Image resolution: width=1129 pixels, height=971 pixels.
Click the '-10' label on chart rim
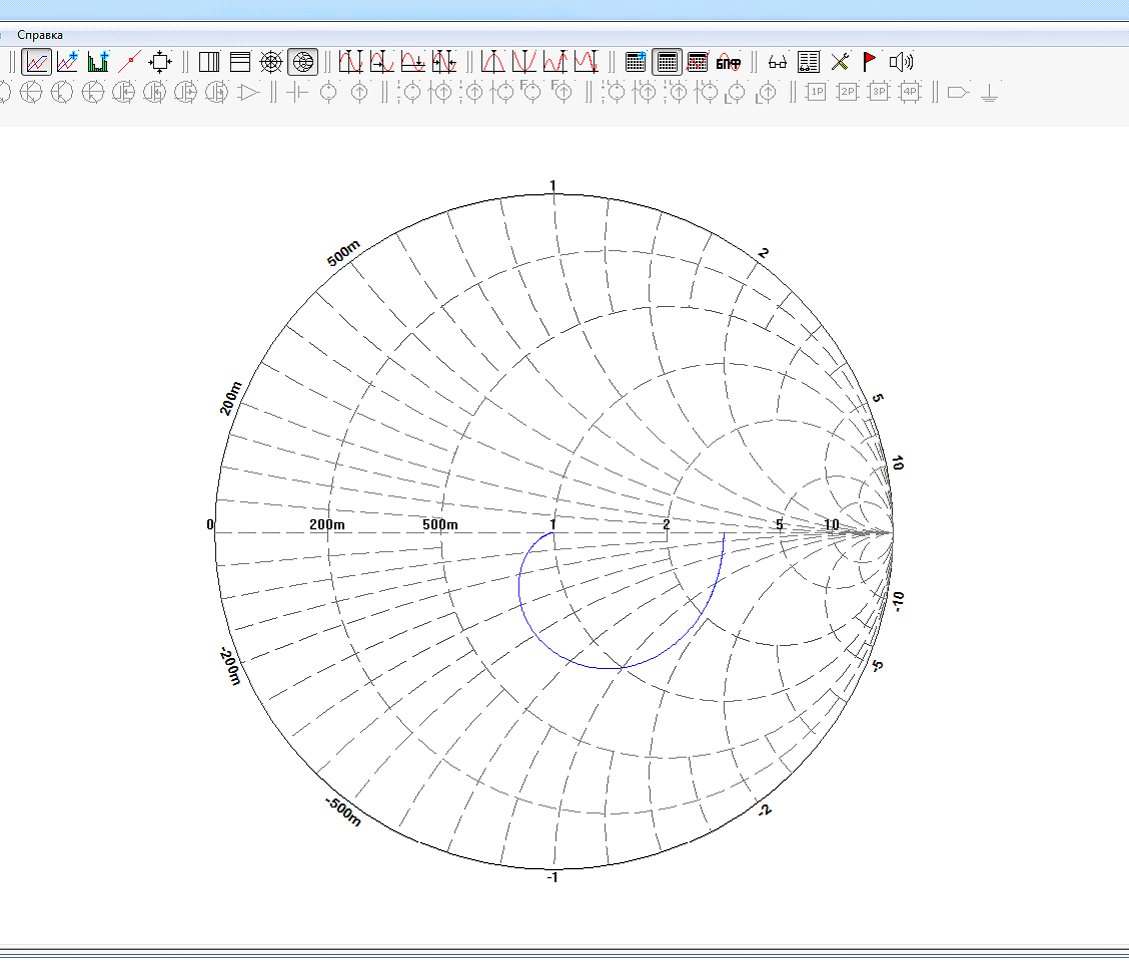click(x=897, y=601)
